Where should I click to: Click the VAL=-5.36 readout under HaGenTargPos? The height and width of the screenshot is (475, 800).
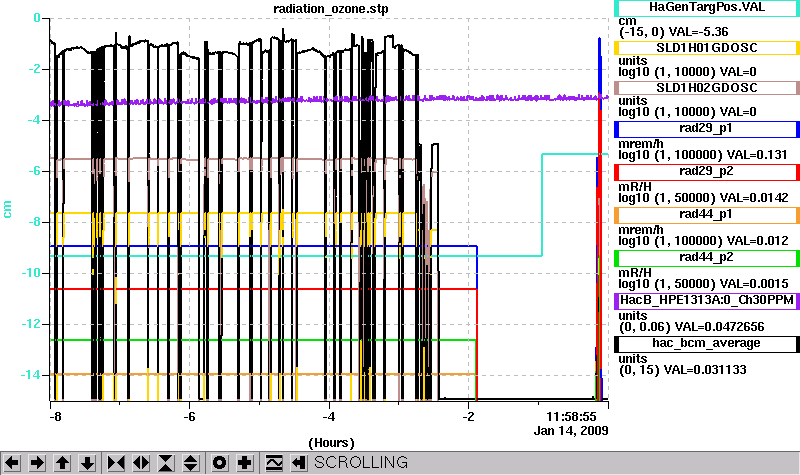coord(698,32)
